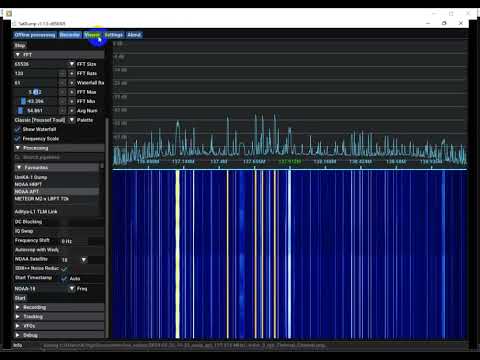
Task: Toggle Start Timestamp Auto checkbox
Action: coord(64,278)
